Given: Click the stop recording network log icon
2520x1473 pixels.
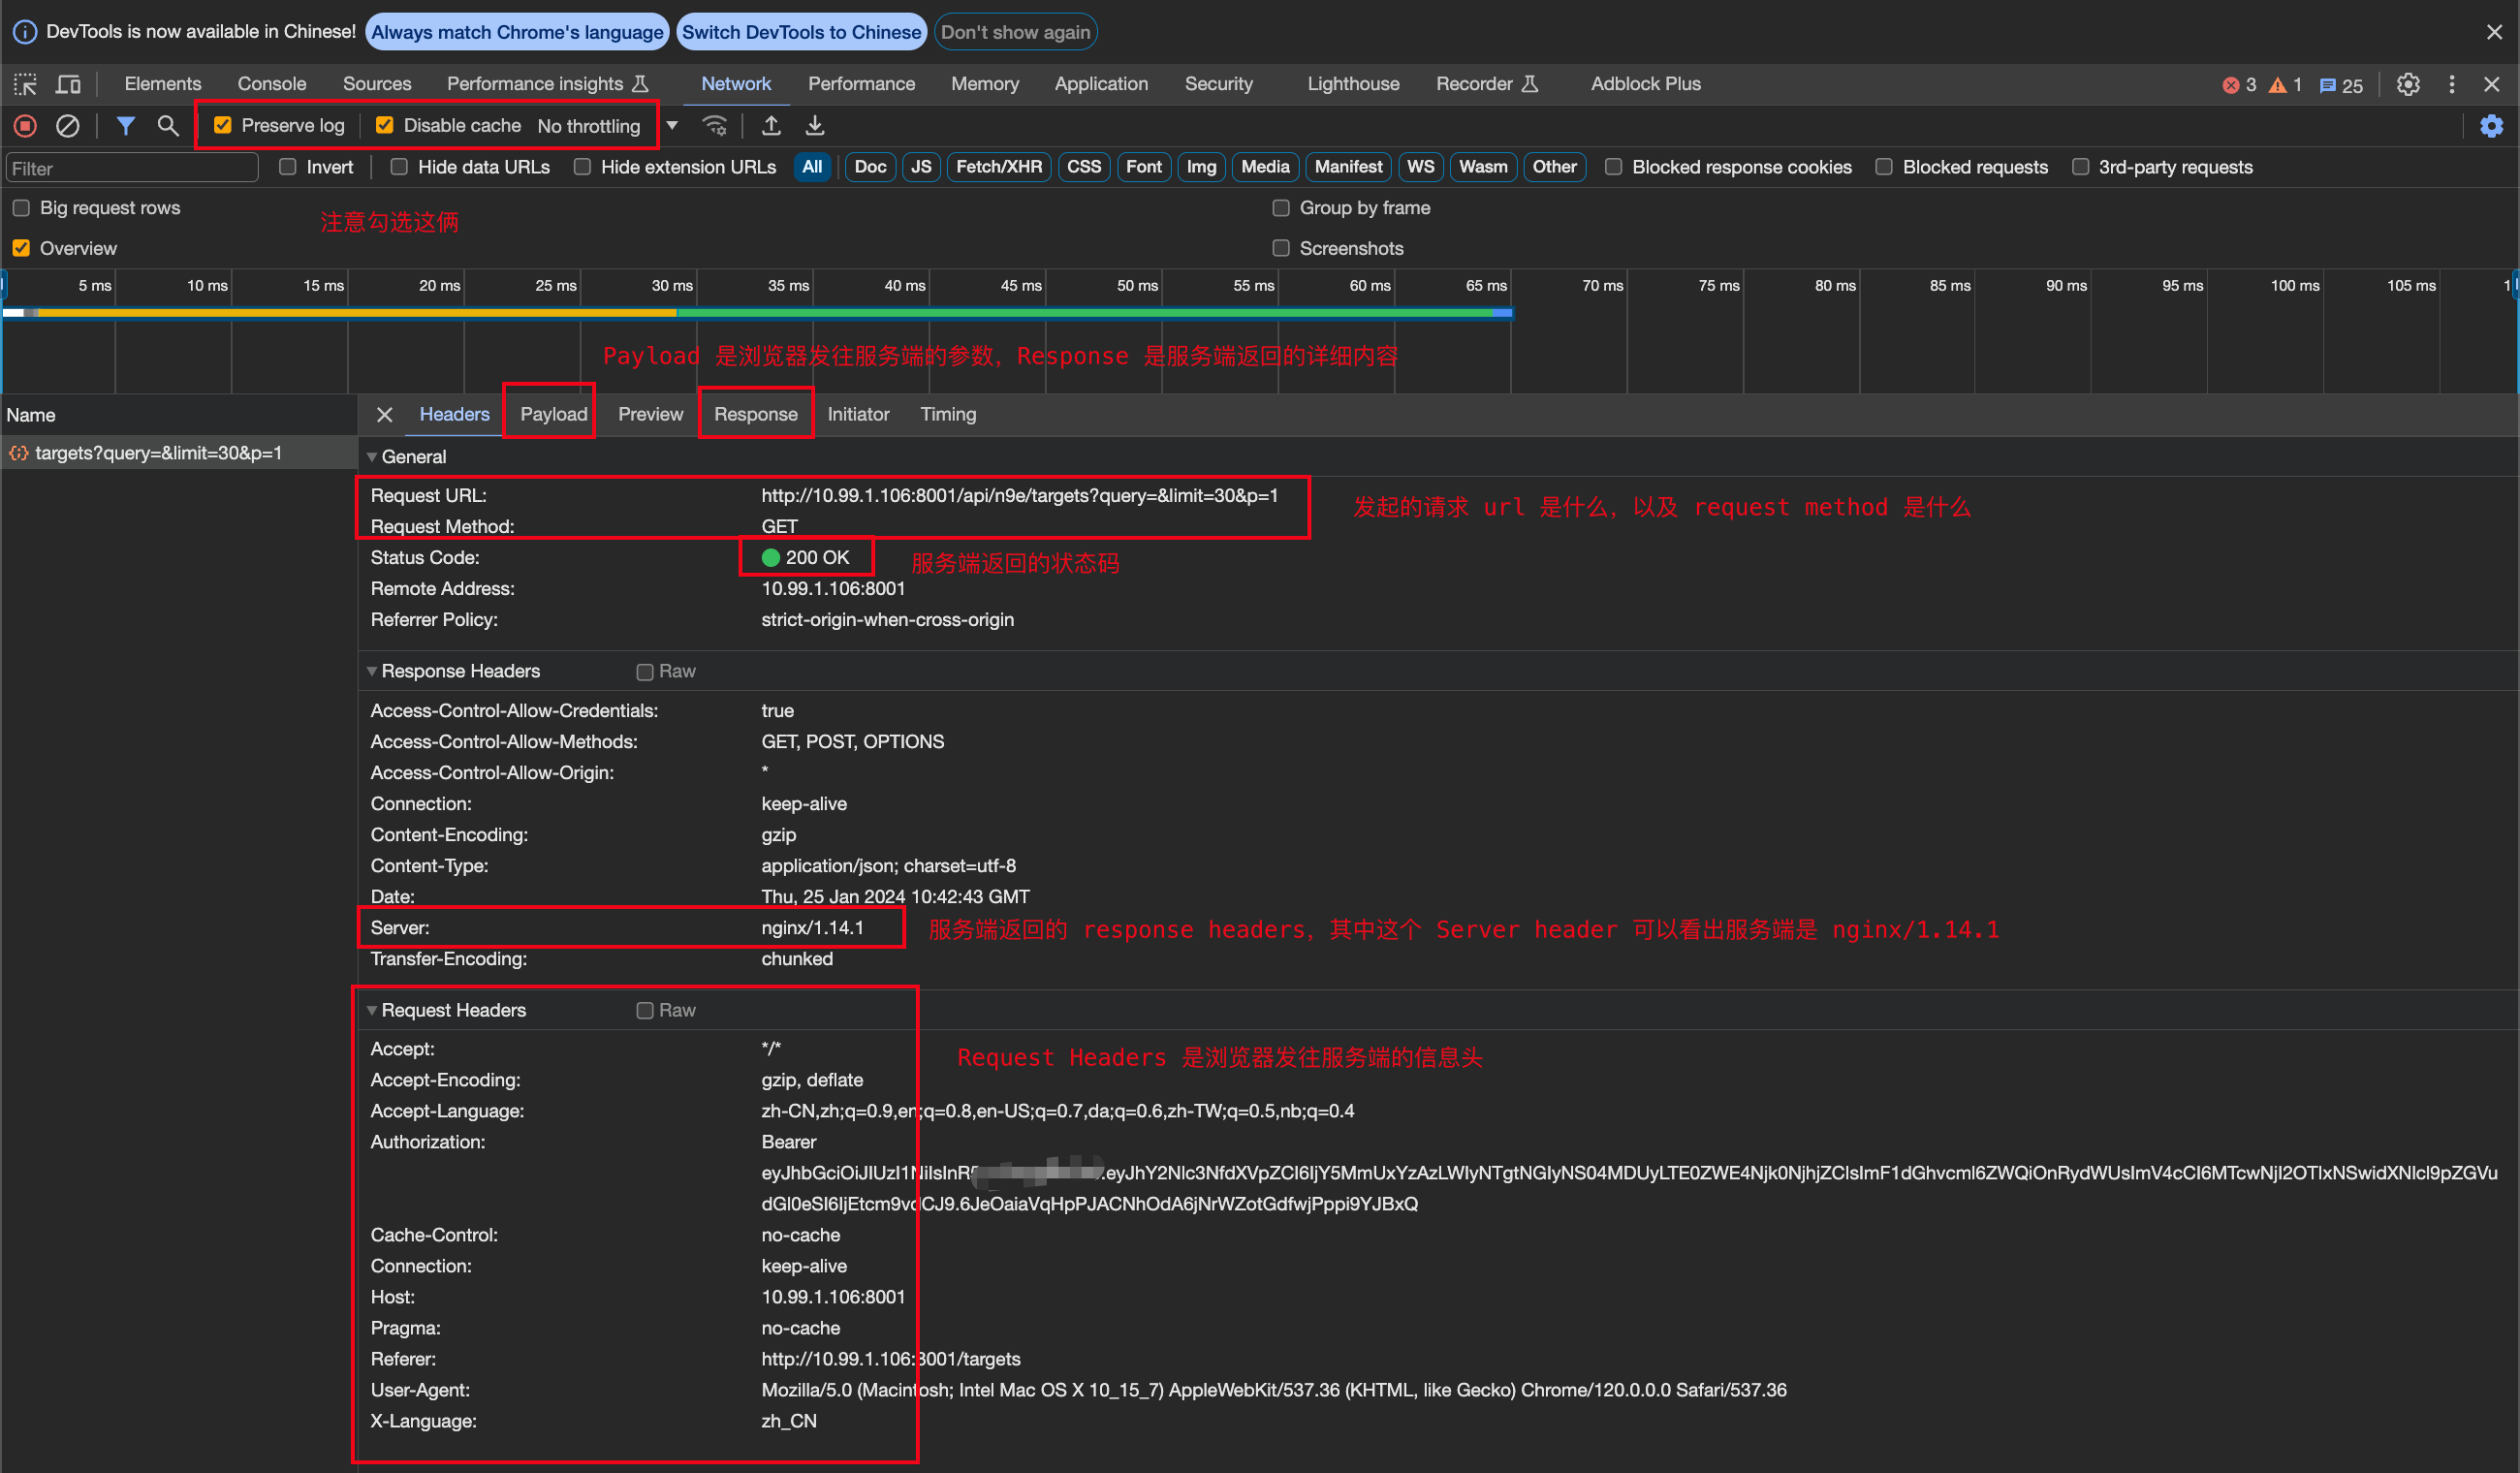Looking at the screenshot, I should pos(25,126).
